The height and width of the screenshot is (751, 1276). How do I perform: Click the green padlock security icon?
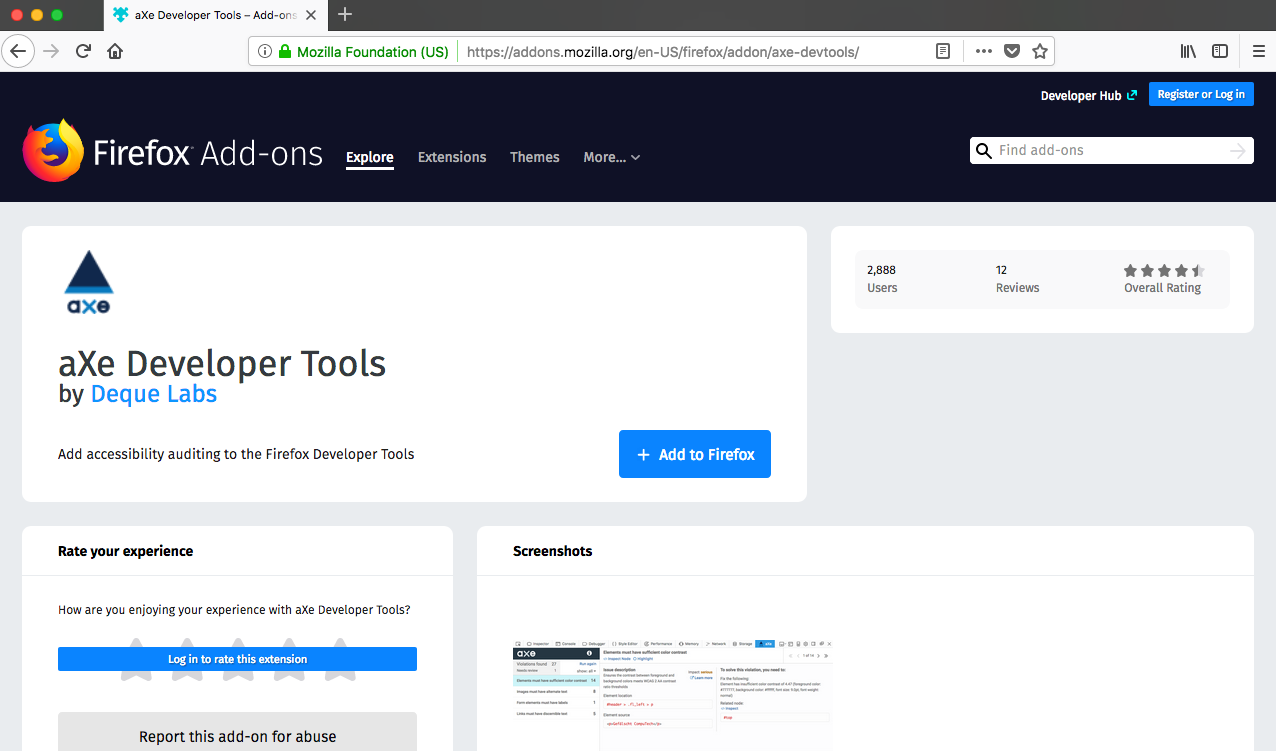(285, 51)
